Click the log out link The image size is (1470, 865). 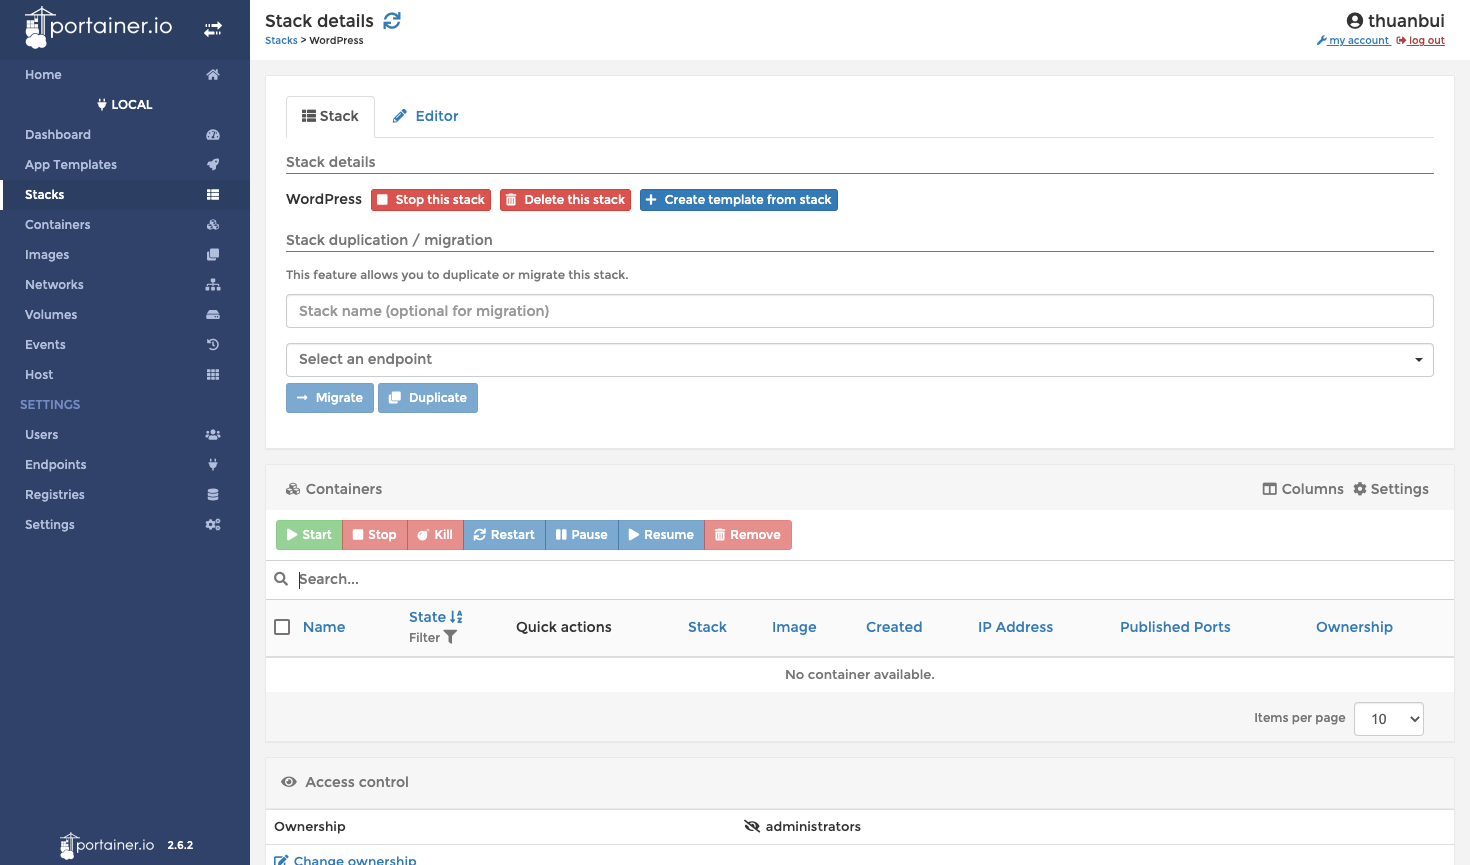click(1421, 41)
